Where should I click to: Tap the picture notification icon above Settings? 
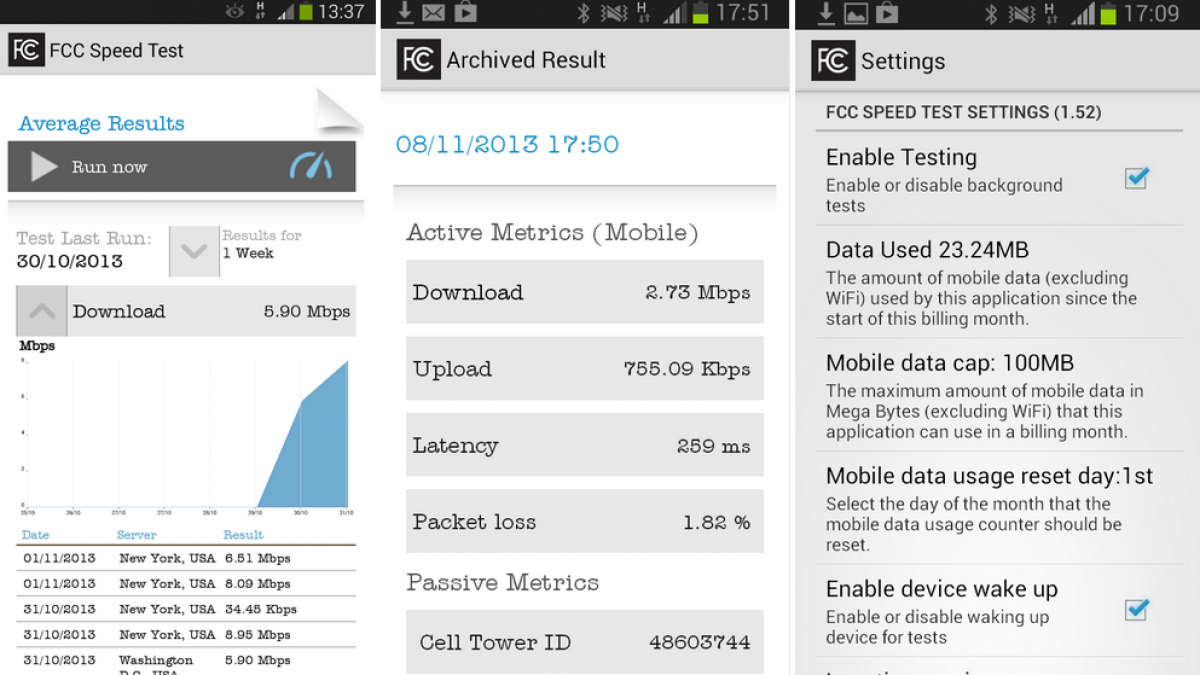pos(856,13)
